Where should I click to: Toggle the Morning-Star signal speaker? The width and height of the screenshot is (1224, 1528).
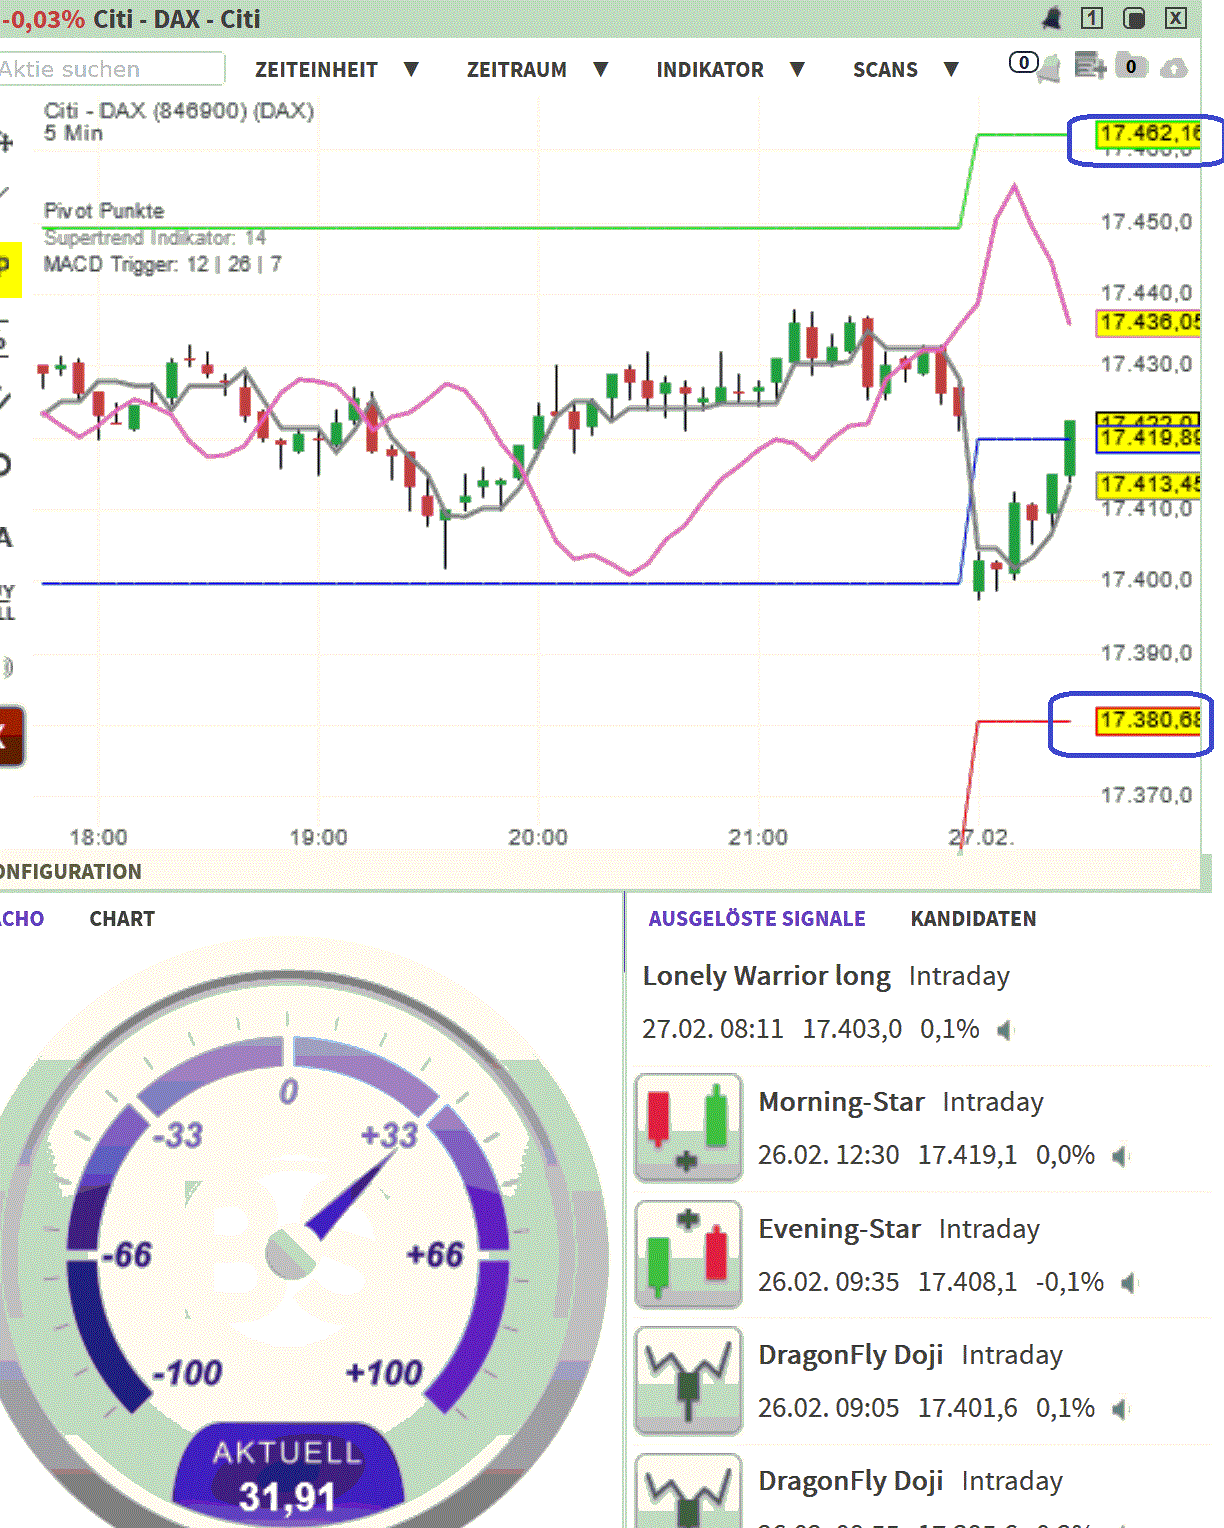(1122, 1156)
